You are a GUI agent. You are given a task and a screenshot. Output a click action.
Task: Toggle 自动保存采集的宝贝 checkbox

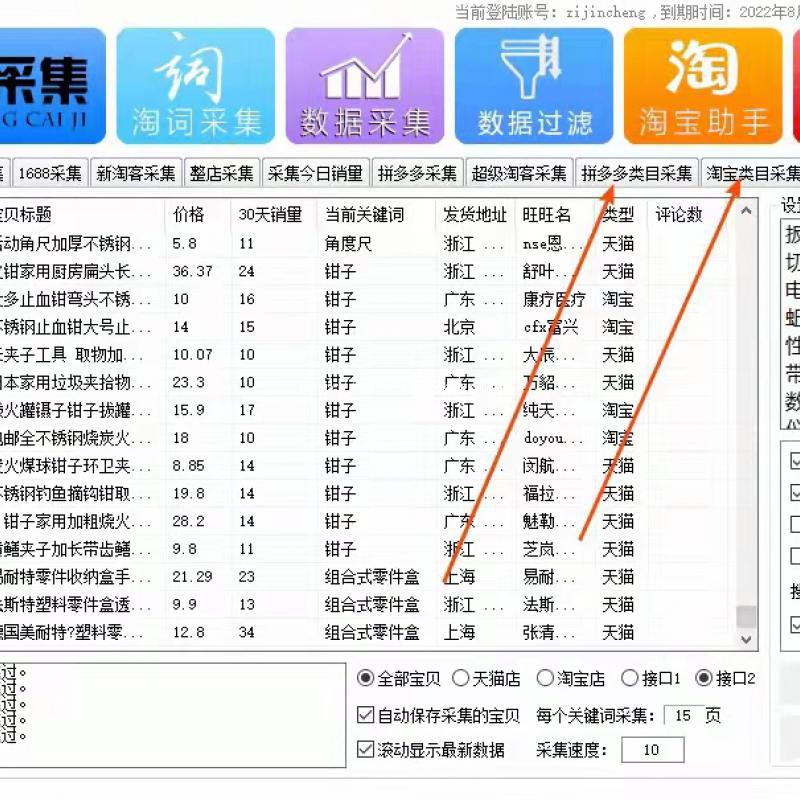pos(365,715)
